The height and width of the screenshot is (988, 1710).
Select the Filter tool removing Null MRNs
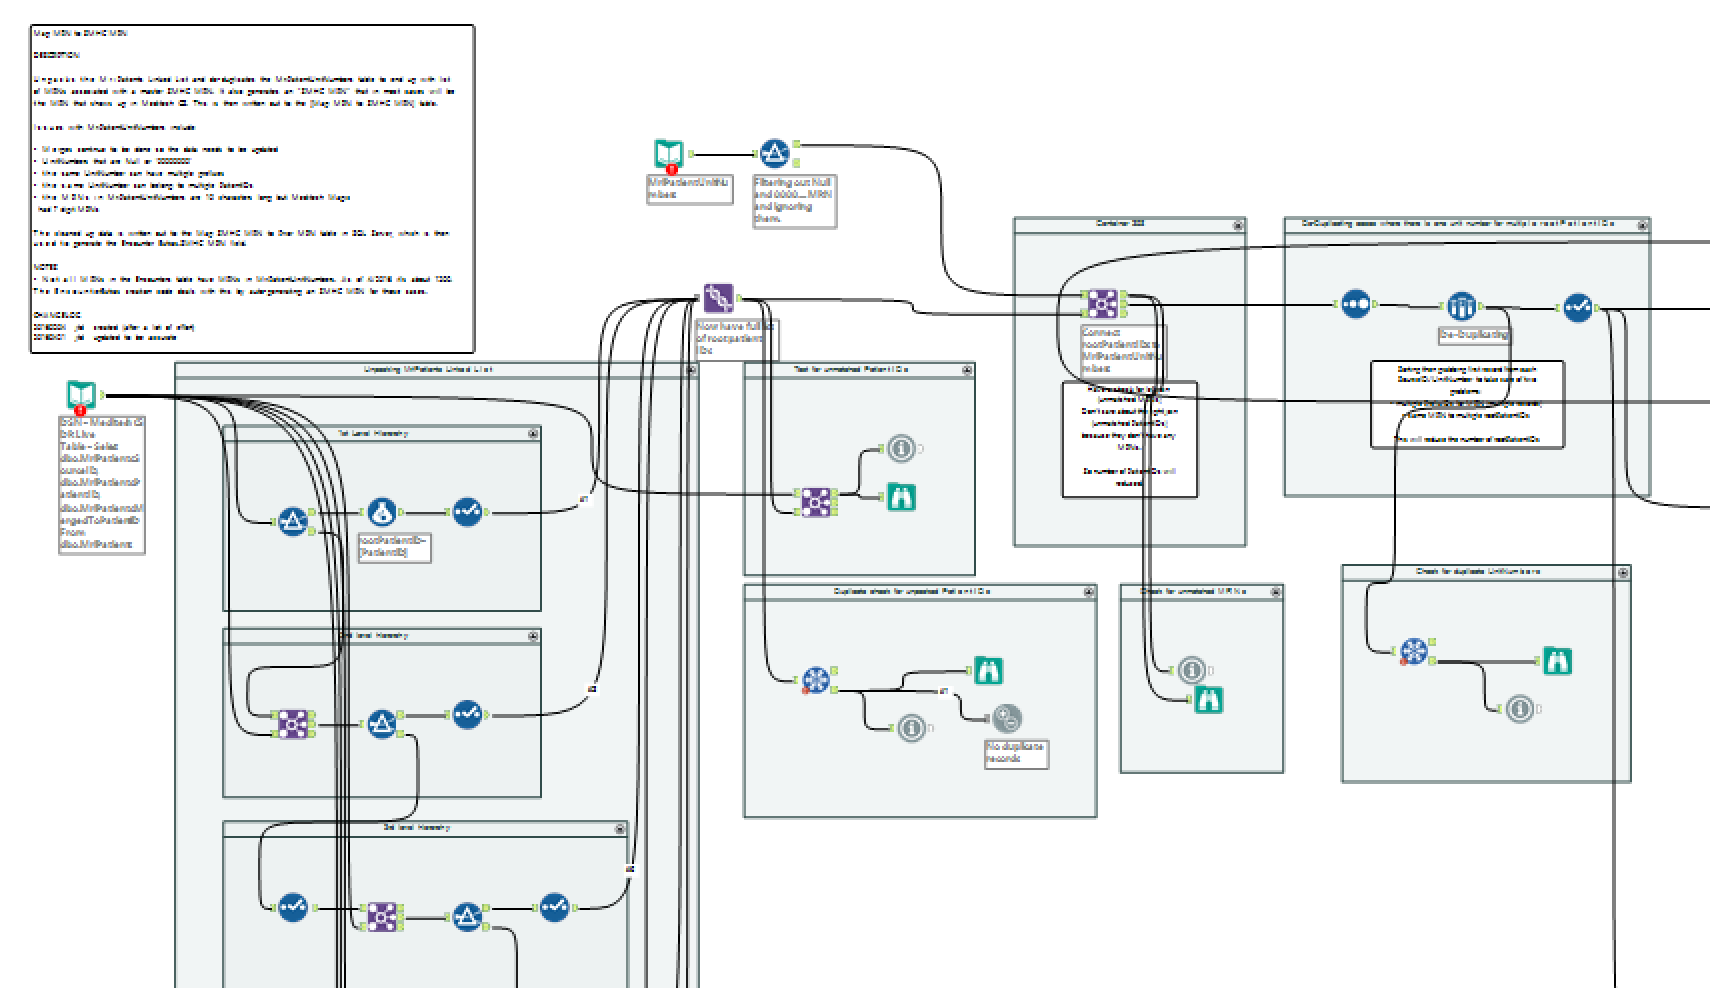(x=774, y=154)
